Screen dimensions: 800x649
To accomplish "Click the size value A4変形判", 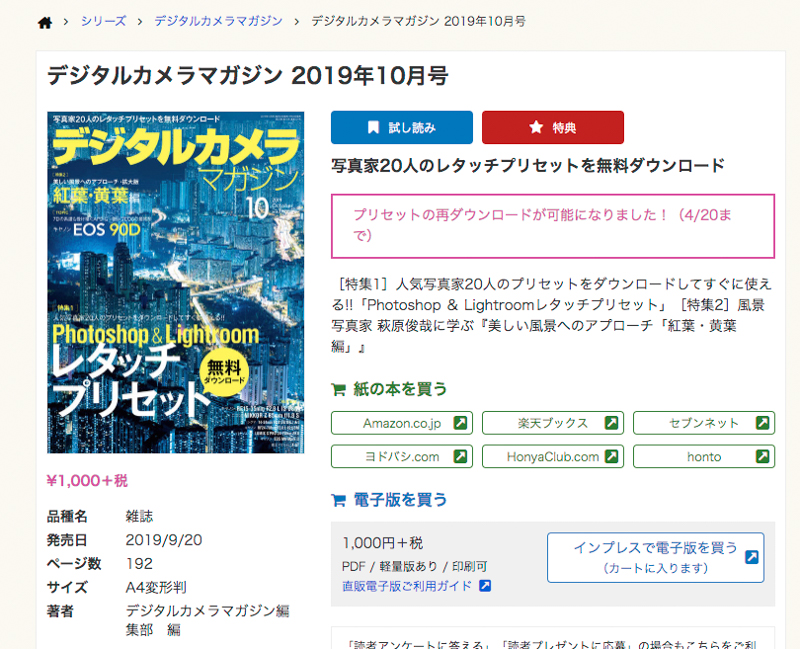I will point(156,587).
